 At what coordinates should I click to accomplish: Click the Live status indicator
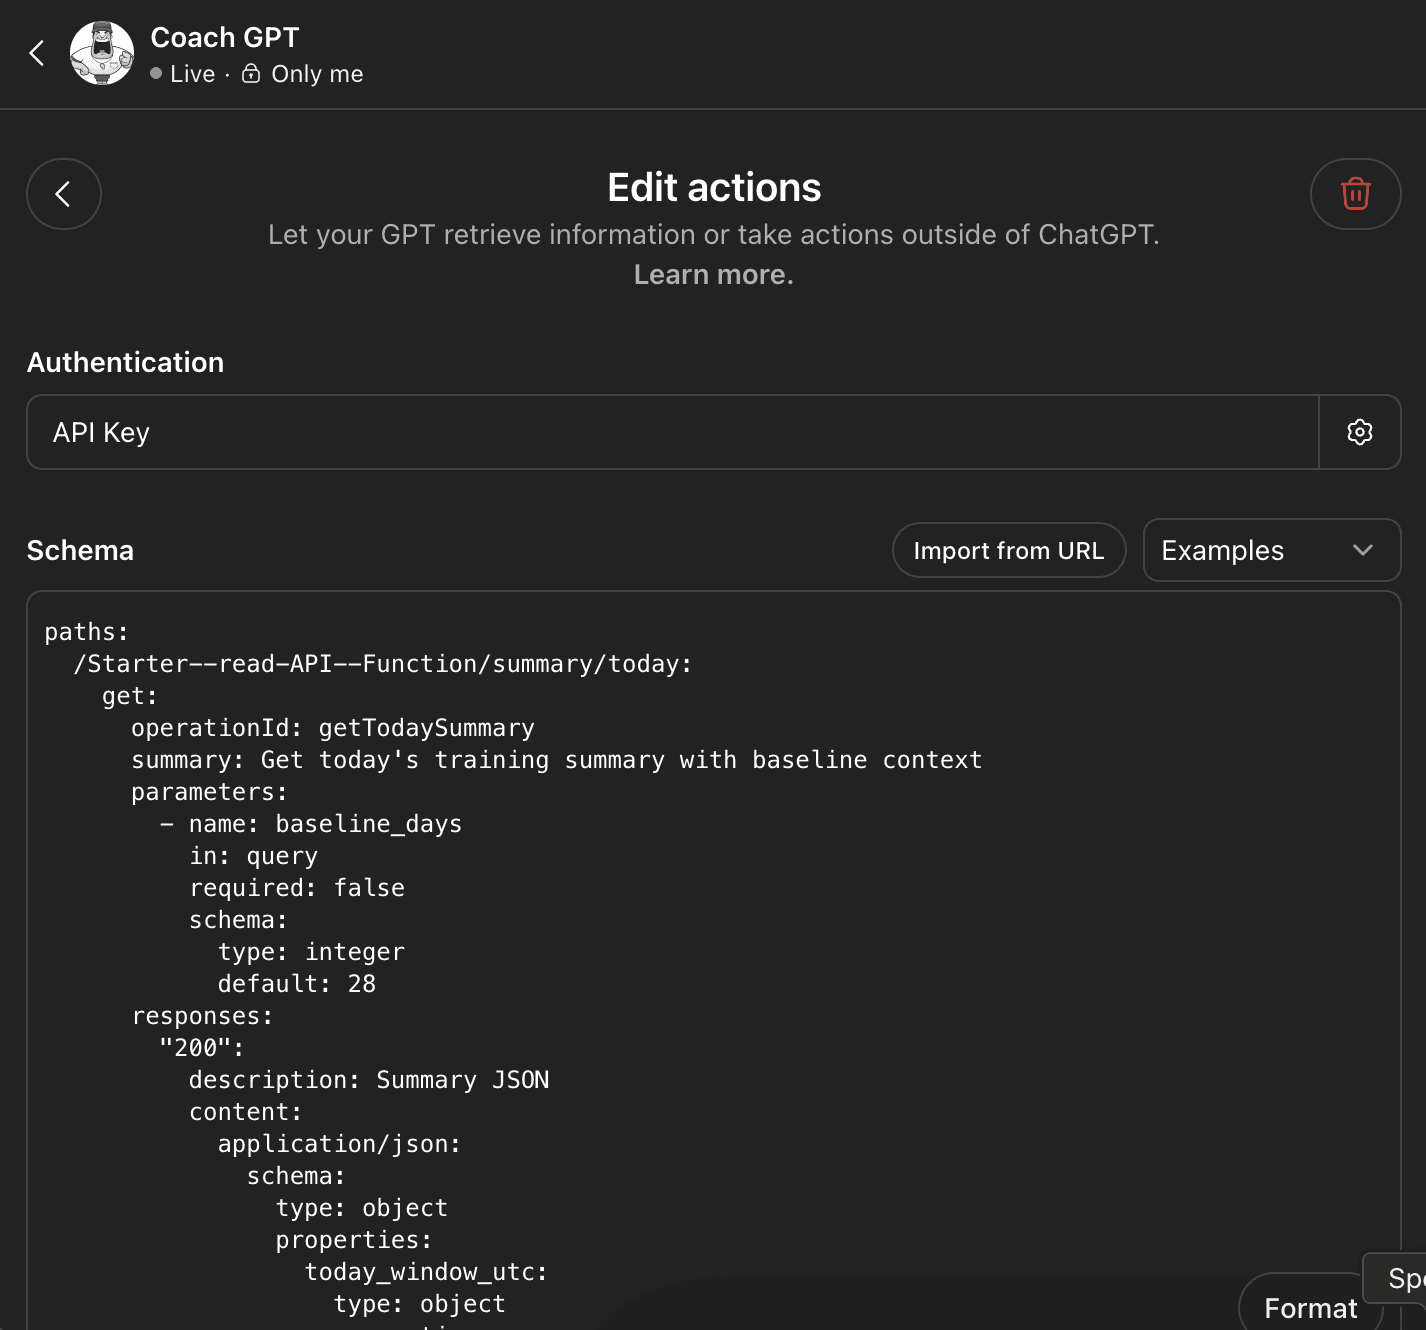183,74
